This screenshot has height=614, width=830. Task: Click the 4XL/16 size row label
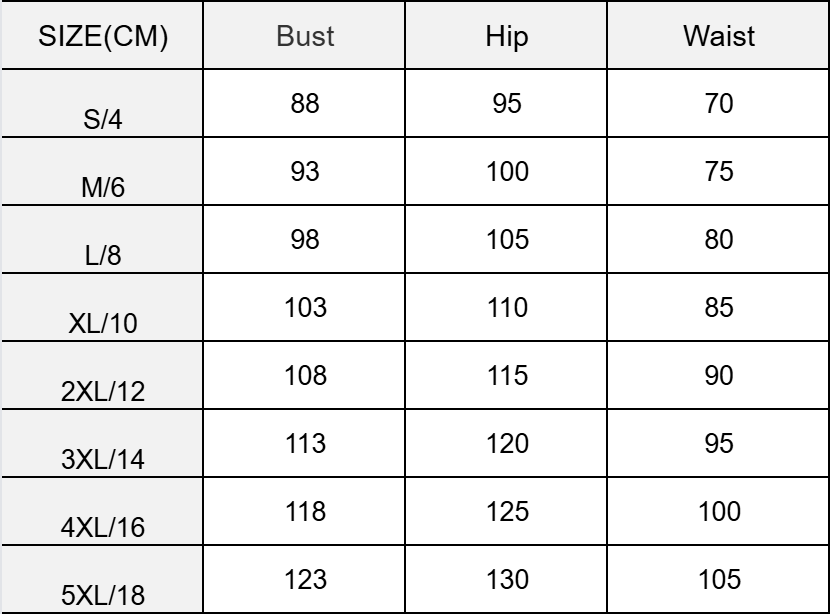coord(103,529)
